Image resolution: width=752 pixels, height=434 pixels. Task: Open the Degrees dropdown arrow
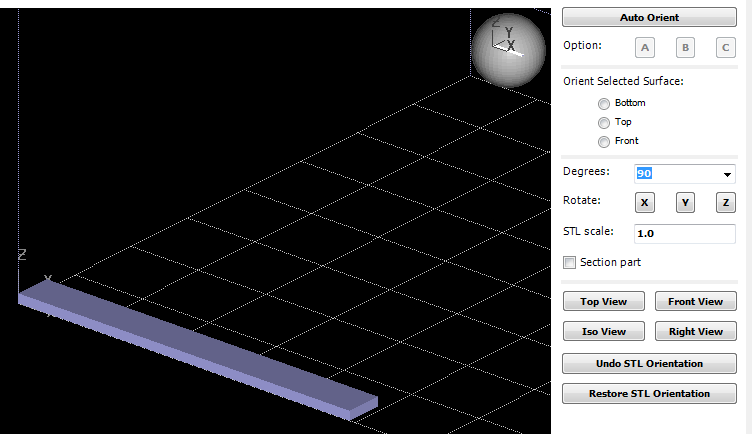click(x=727, y=174)
